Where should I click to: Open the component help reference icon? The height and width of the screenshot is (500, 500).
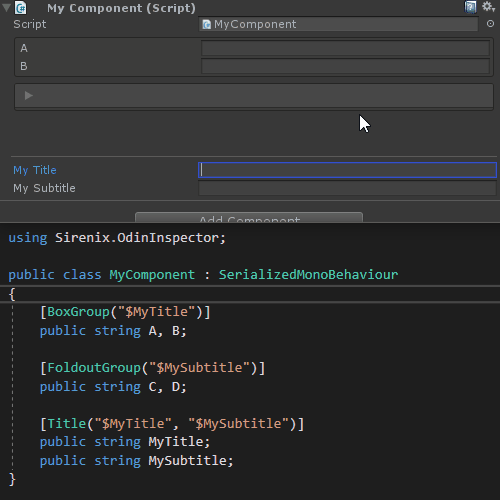point(470,7)
